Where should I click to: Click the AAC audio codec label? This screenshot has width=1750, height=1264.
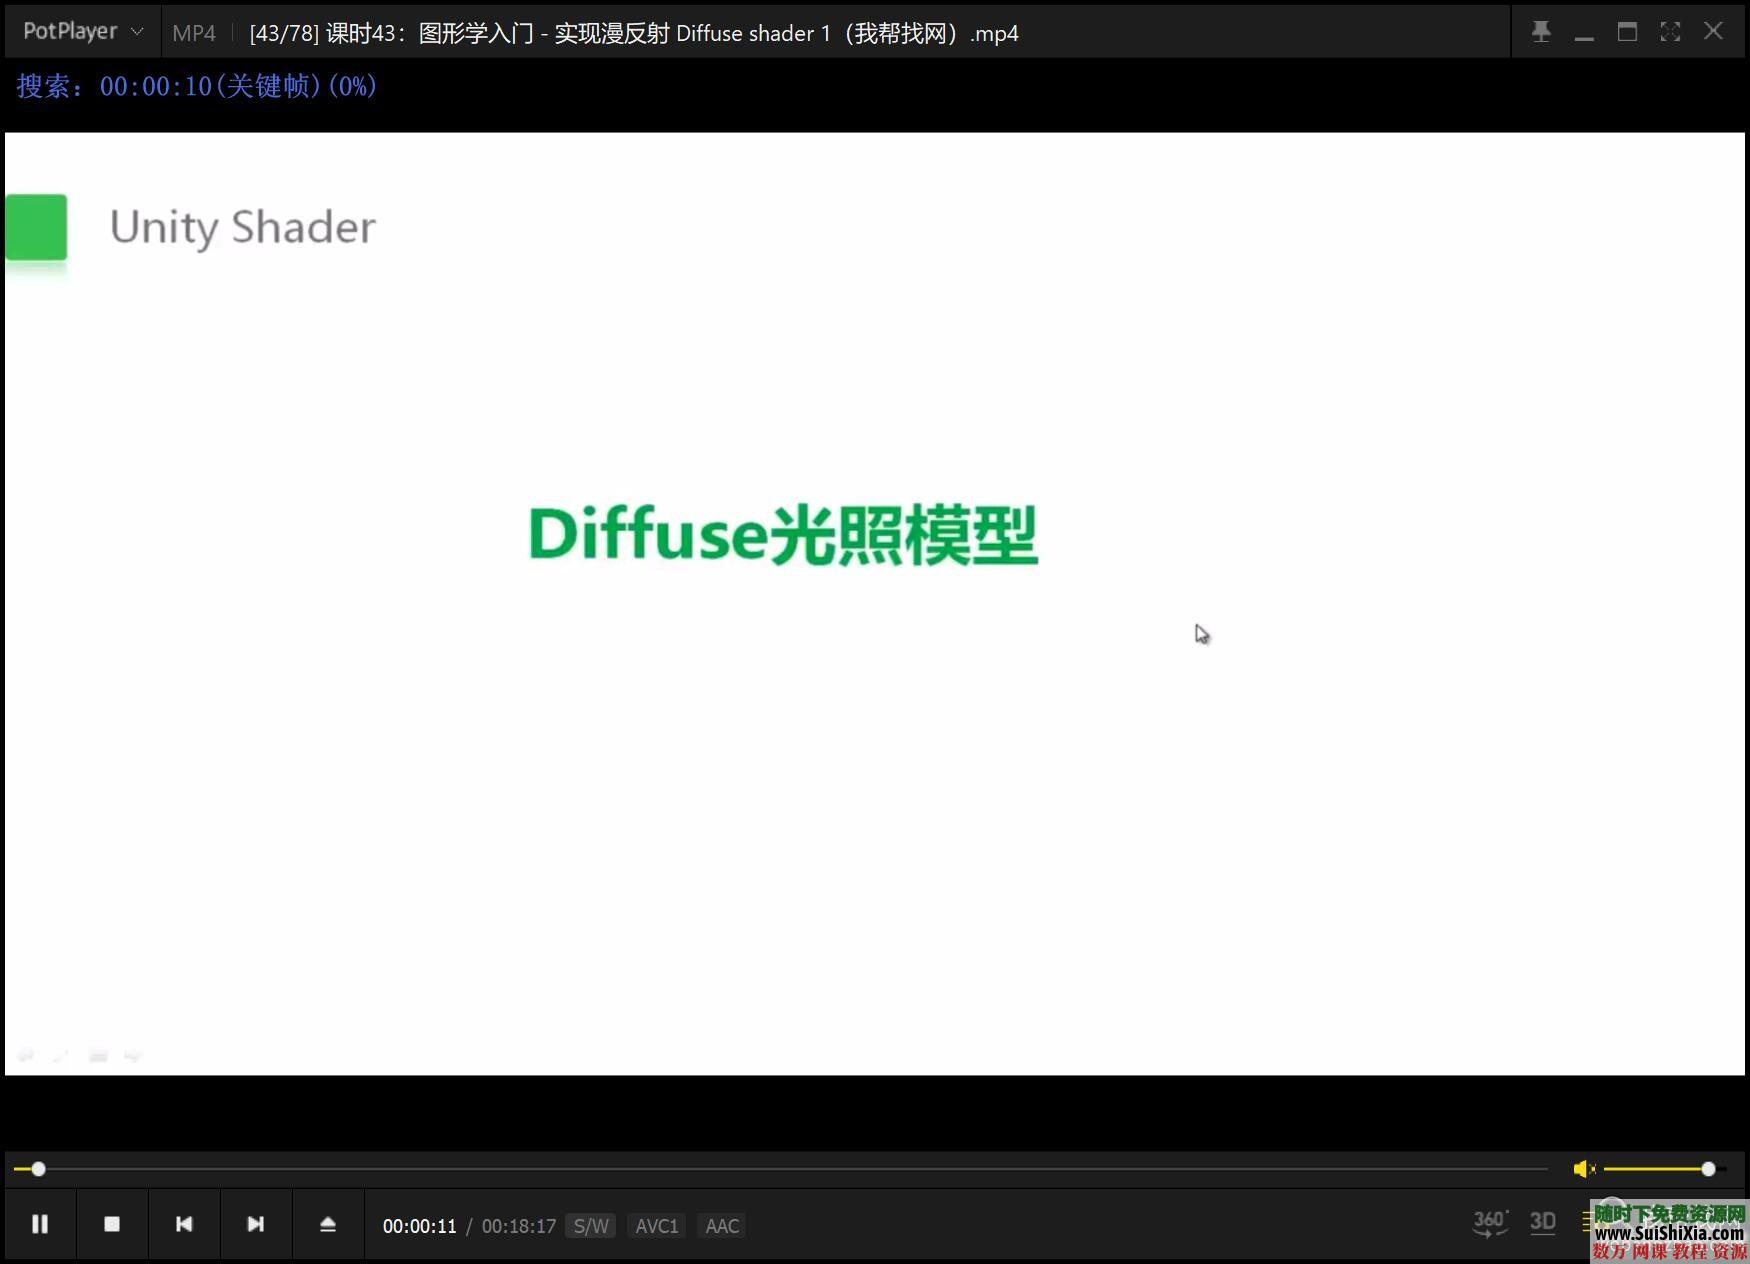721,1225
